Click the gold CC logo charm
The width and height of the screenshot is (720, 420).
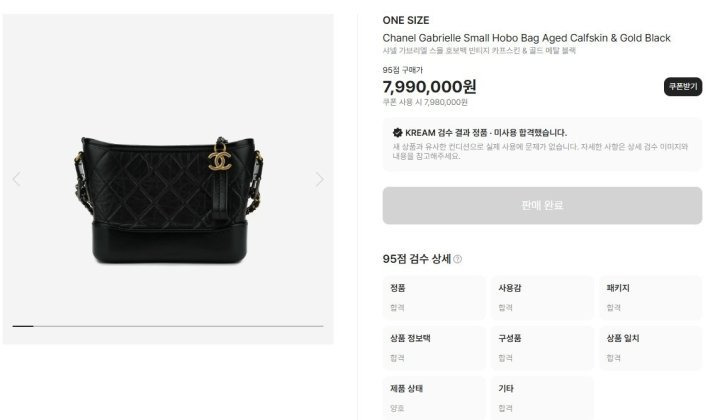(219, 160)
